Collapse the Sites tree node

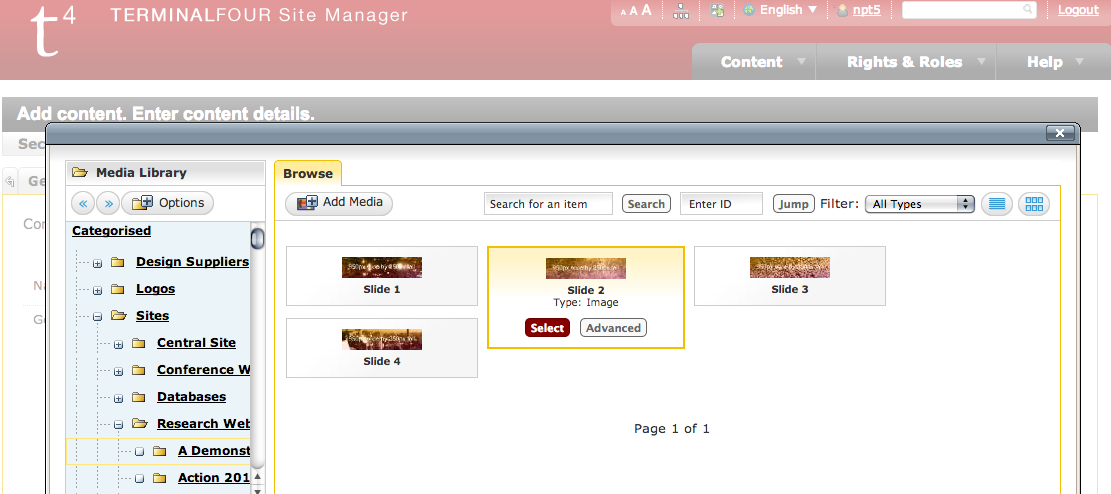tap(97, 317)
